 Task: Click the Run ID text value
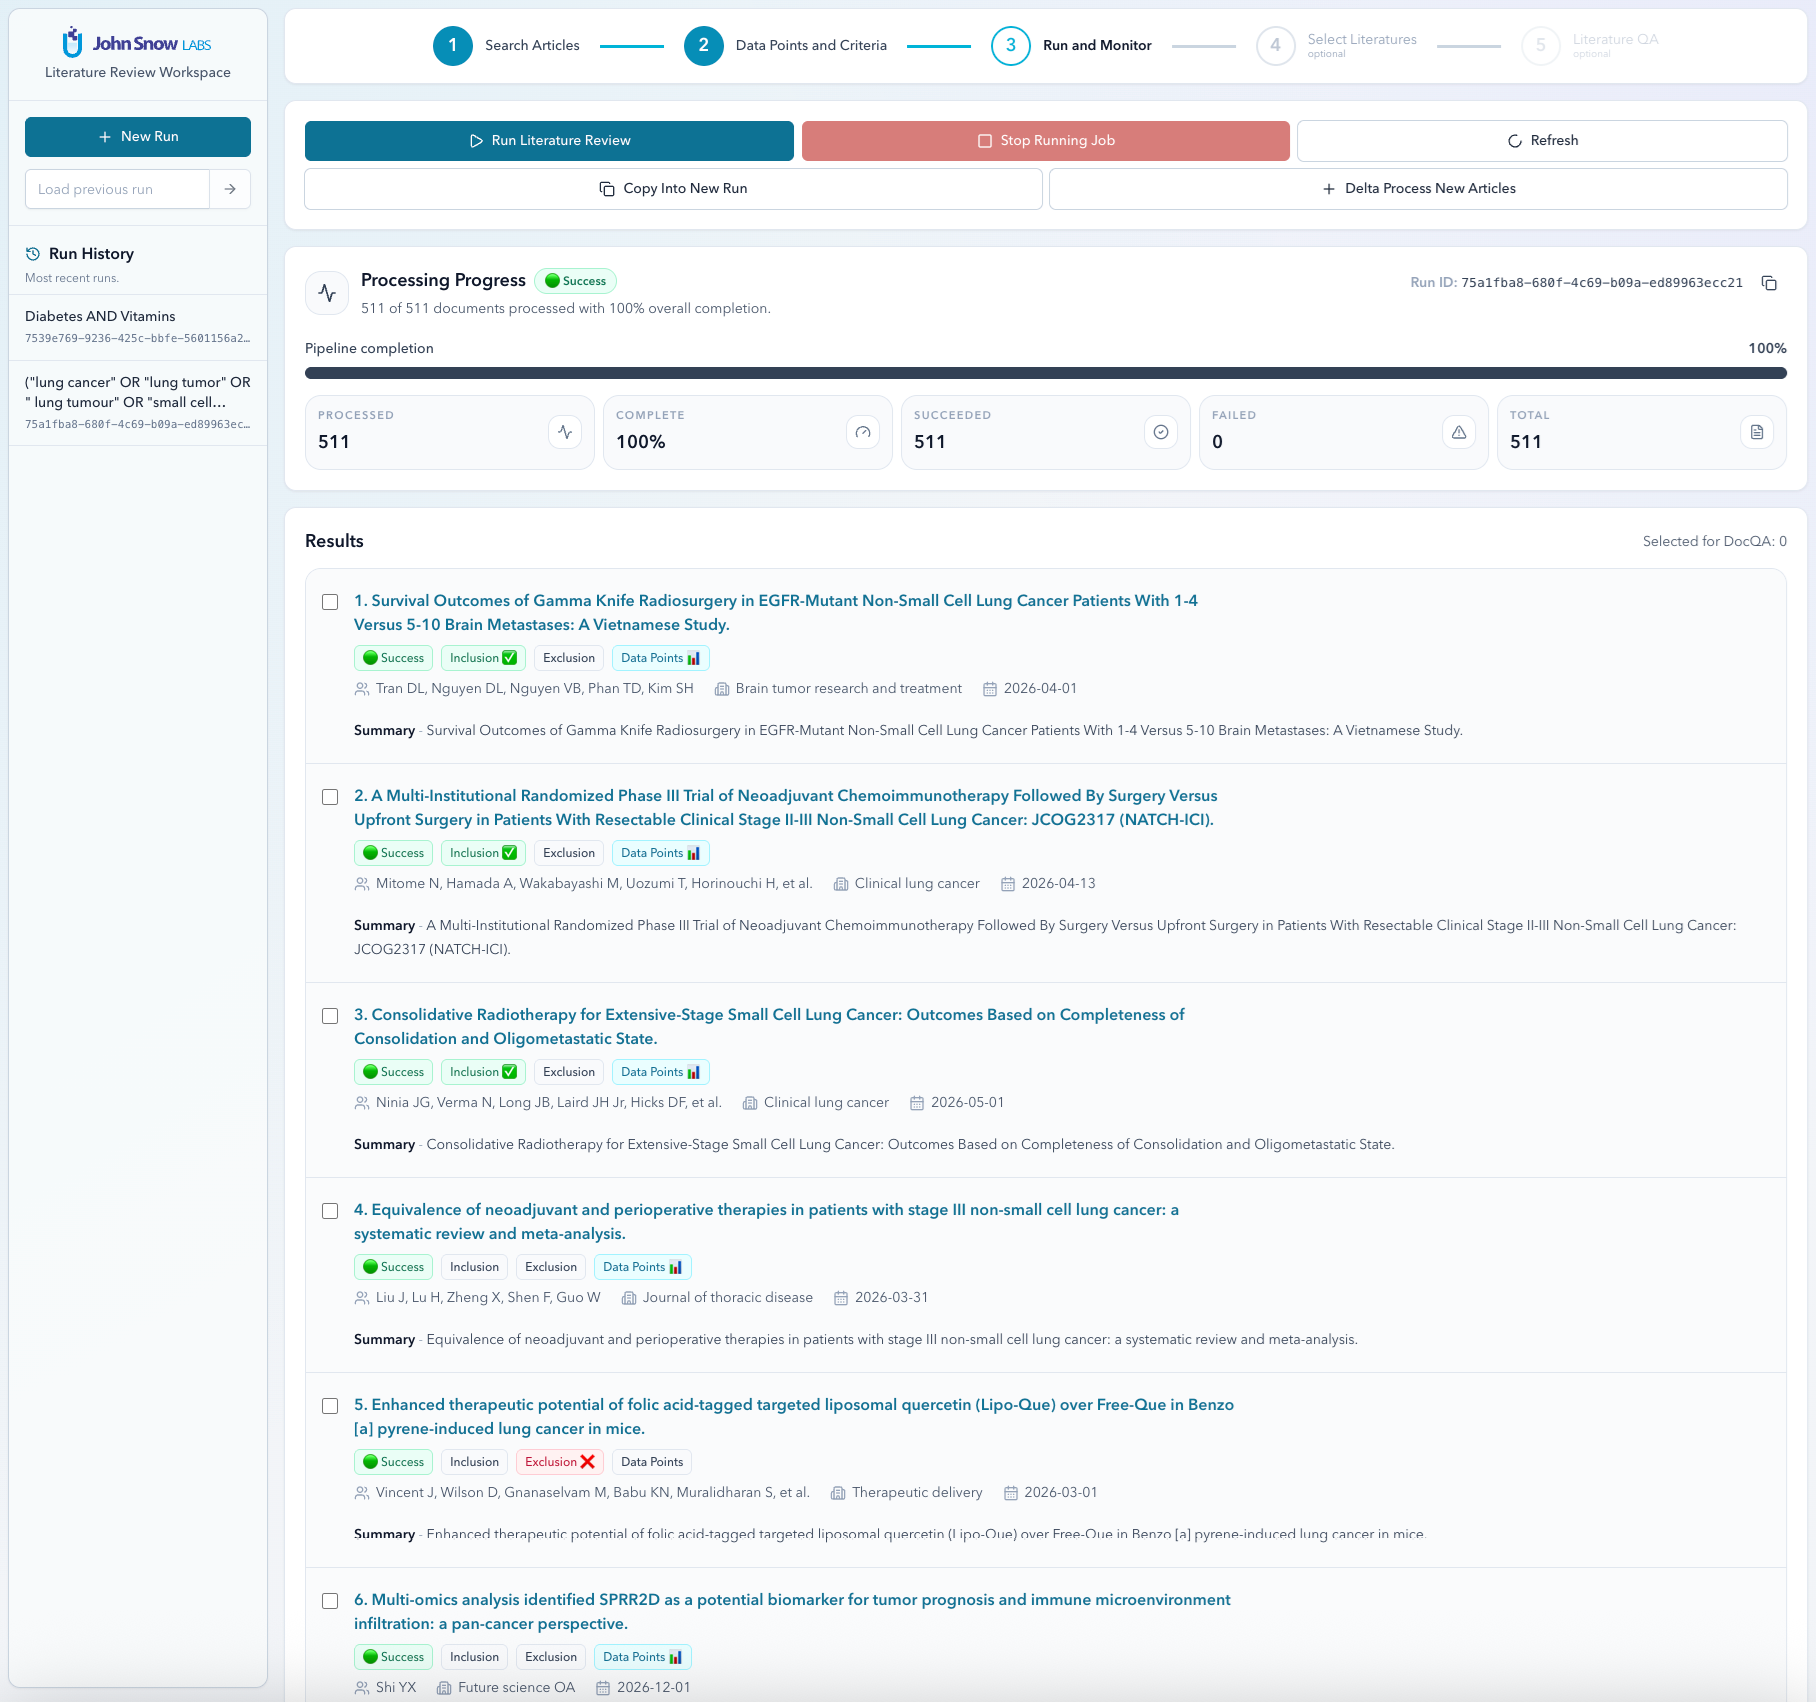coord(1602,283)
